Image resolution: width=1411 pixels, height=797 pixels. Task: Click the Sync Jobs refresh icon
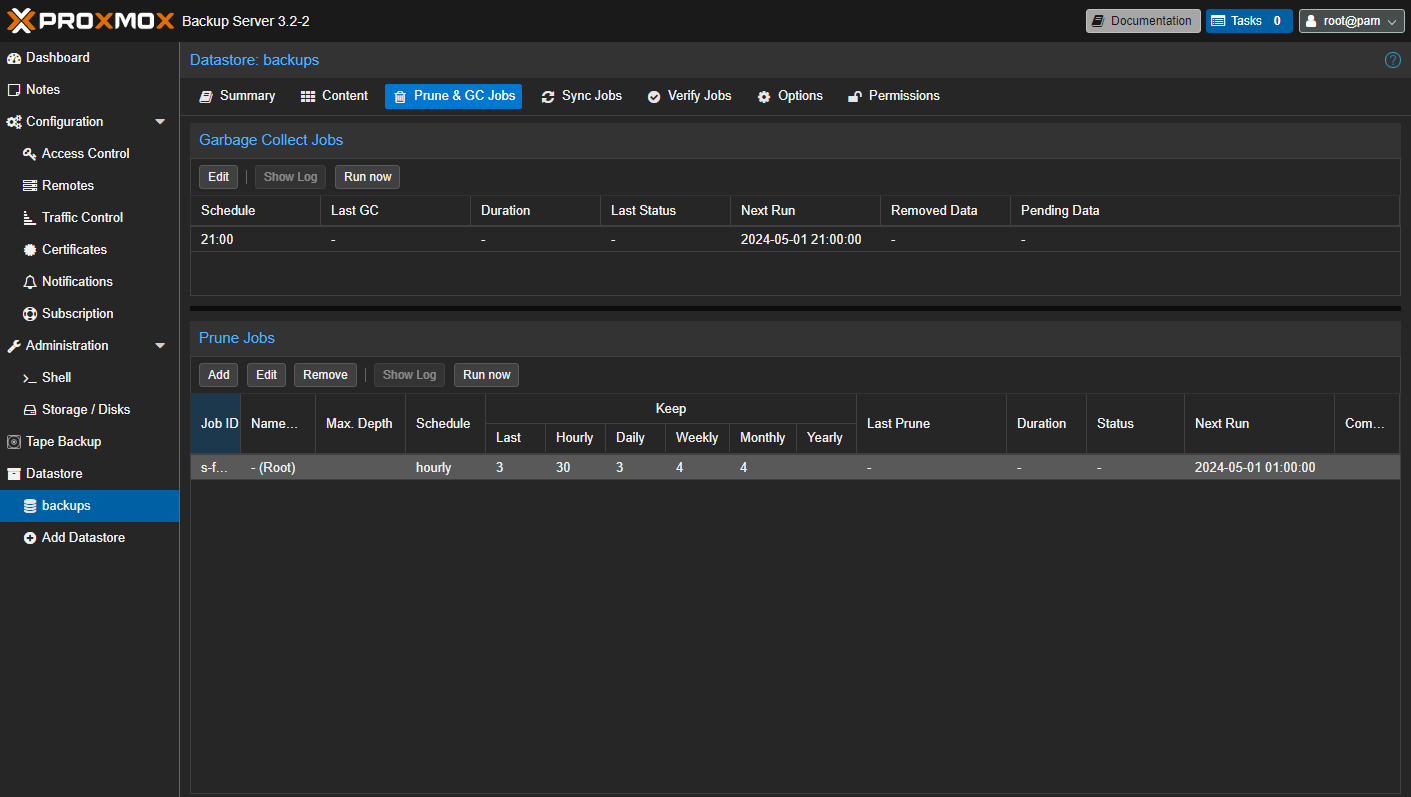[548, 97]
